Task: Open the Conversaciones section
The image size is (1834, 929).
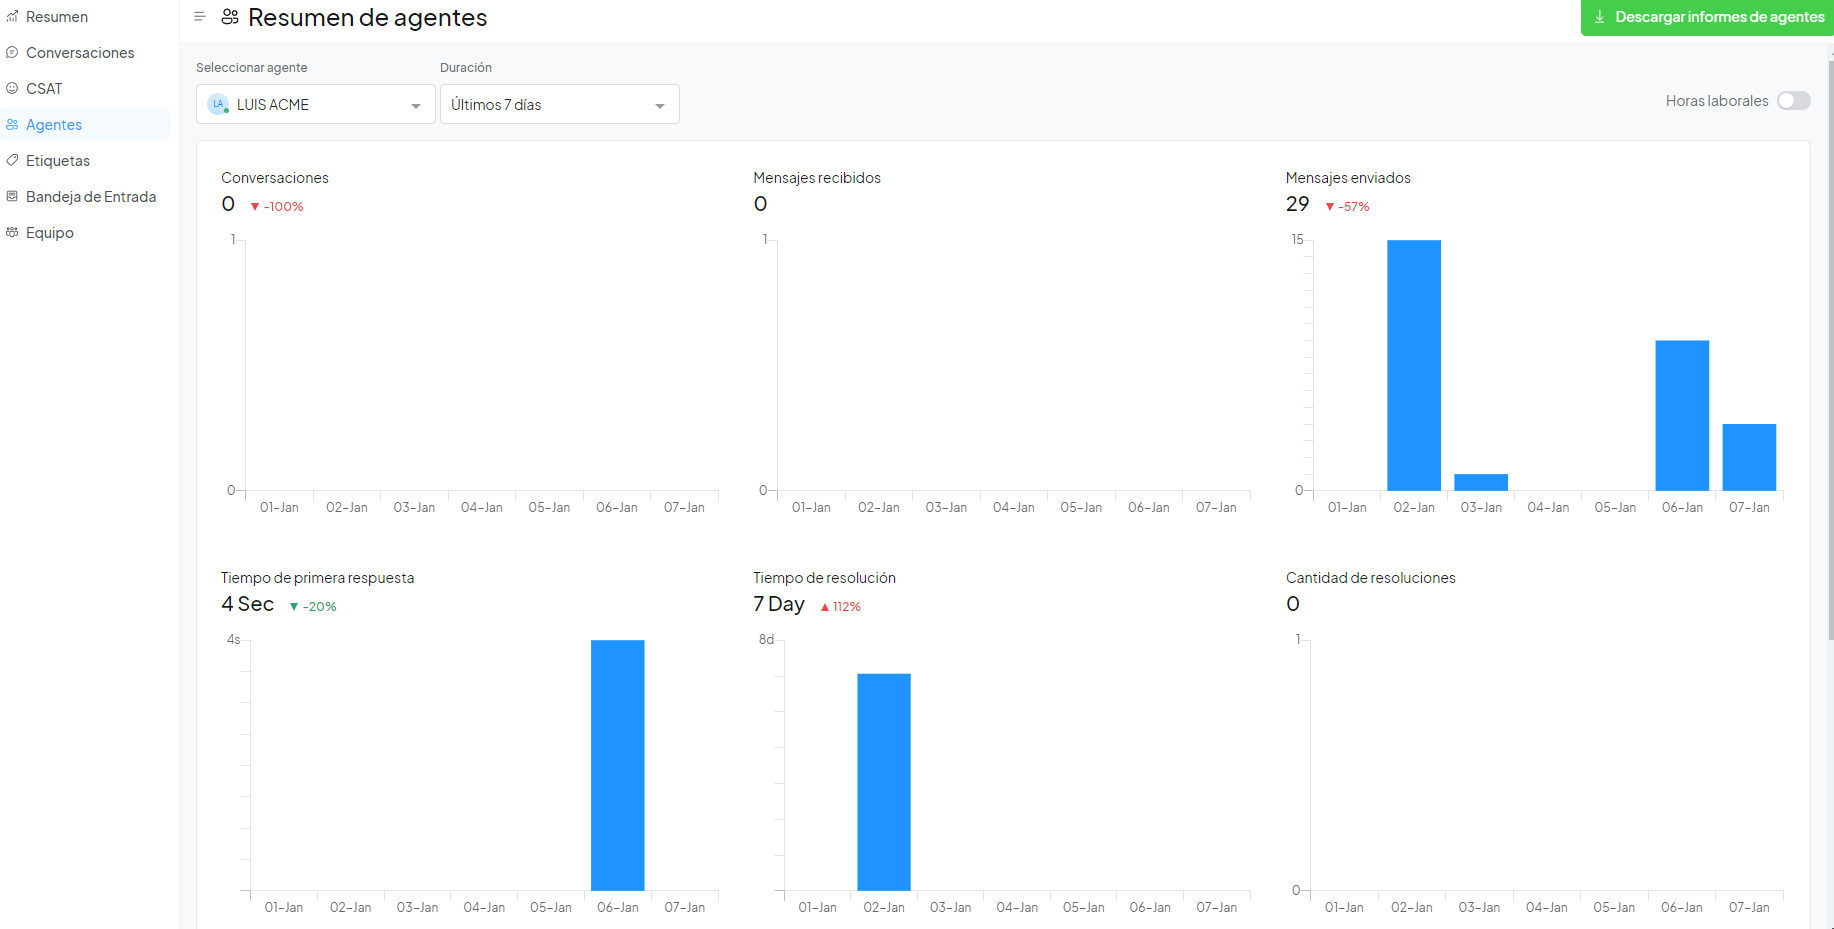Action: point(80,53)
